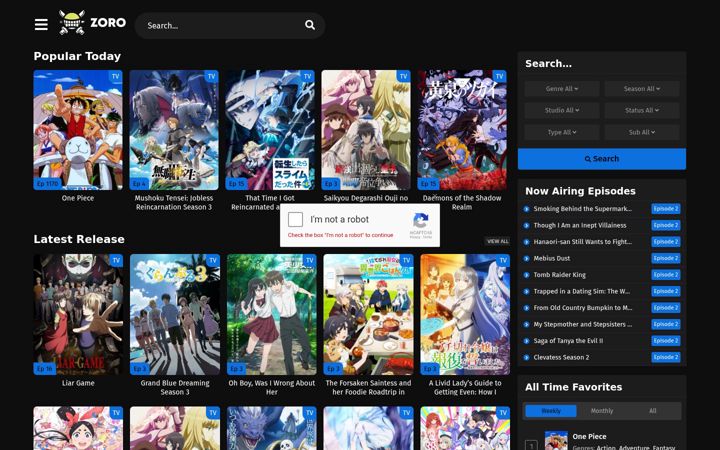Click Grand Blue Dreaming Season 3 title

pos(175,388)
